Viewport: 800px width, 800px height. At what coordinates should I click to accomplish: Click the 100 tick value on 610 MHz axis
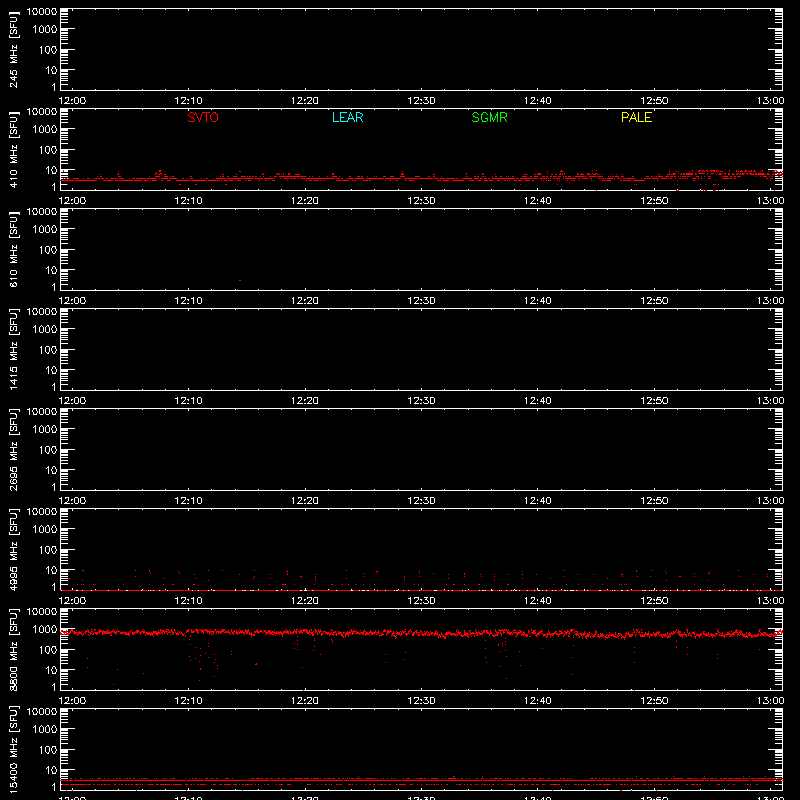(x=48, y=250)
